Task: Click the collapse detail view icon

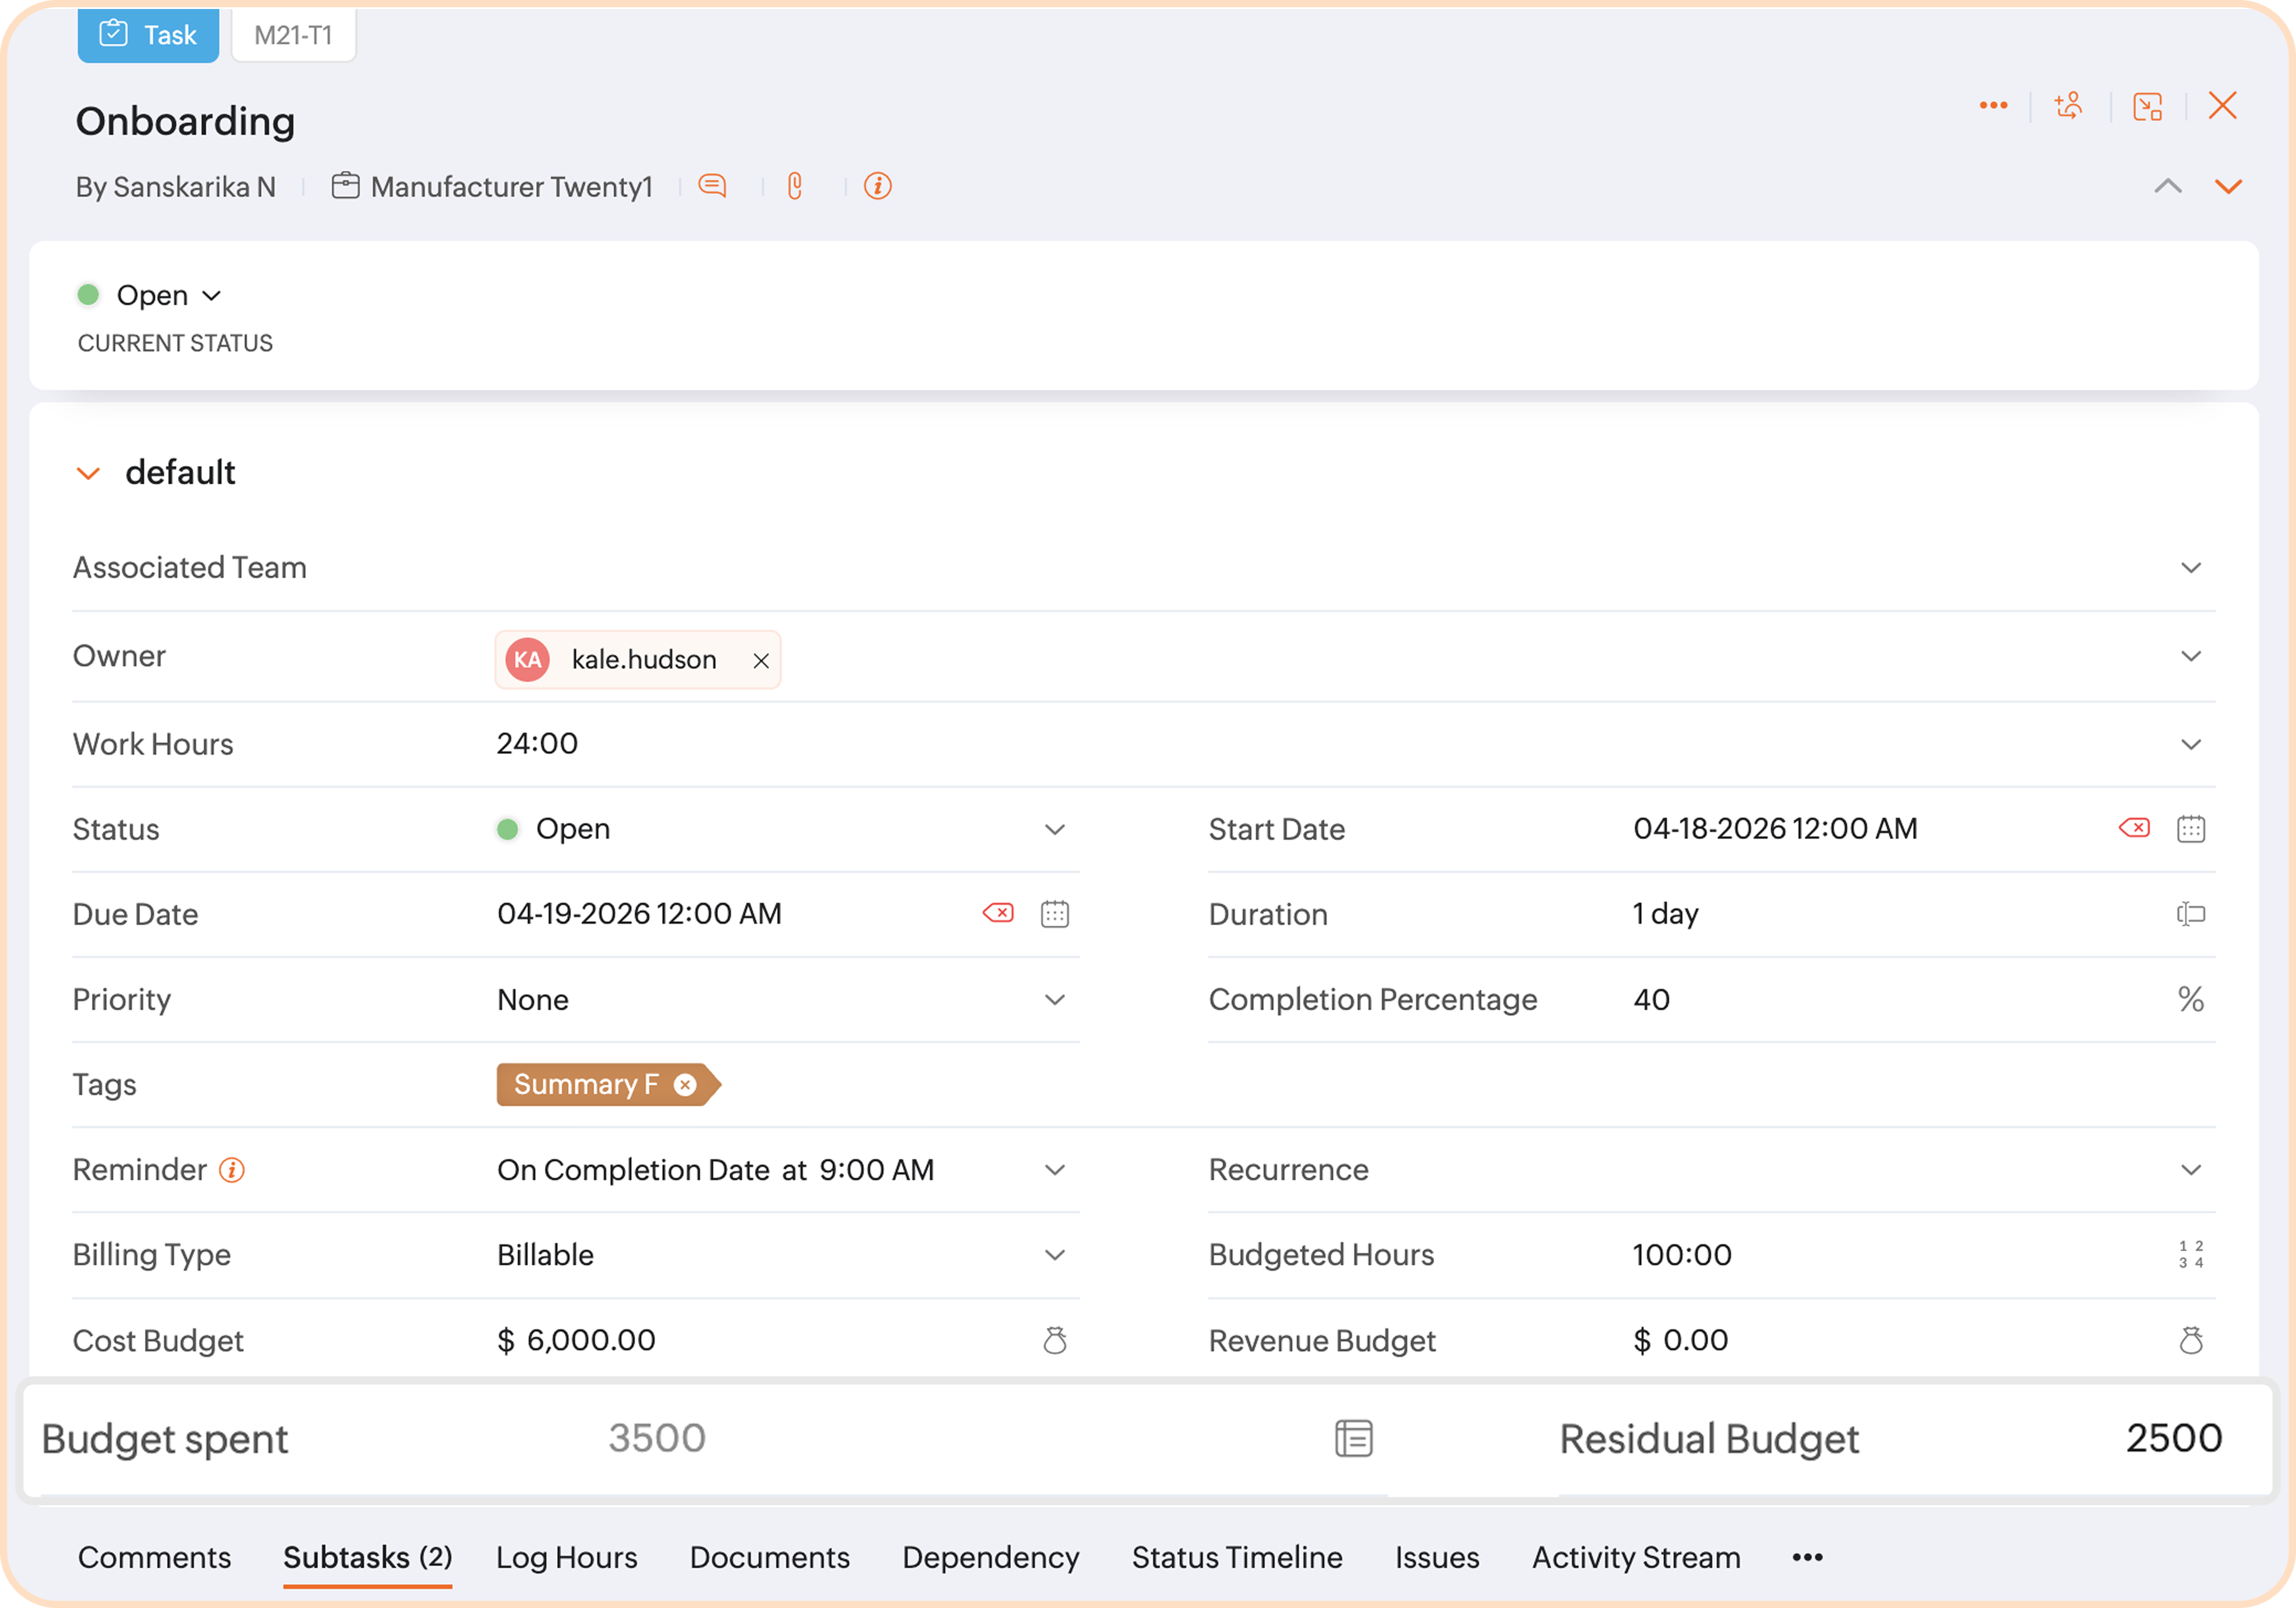Action: click(x=2147, y=106)
